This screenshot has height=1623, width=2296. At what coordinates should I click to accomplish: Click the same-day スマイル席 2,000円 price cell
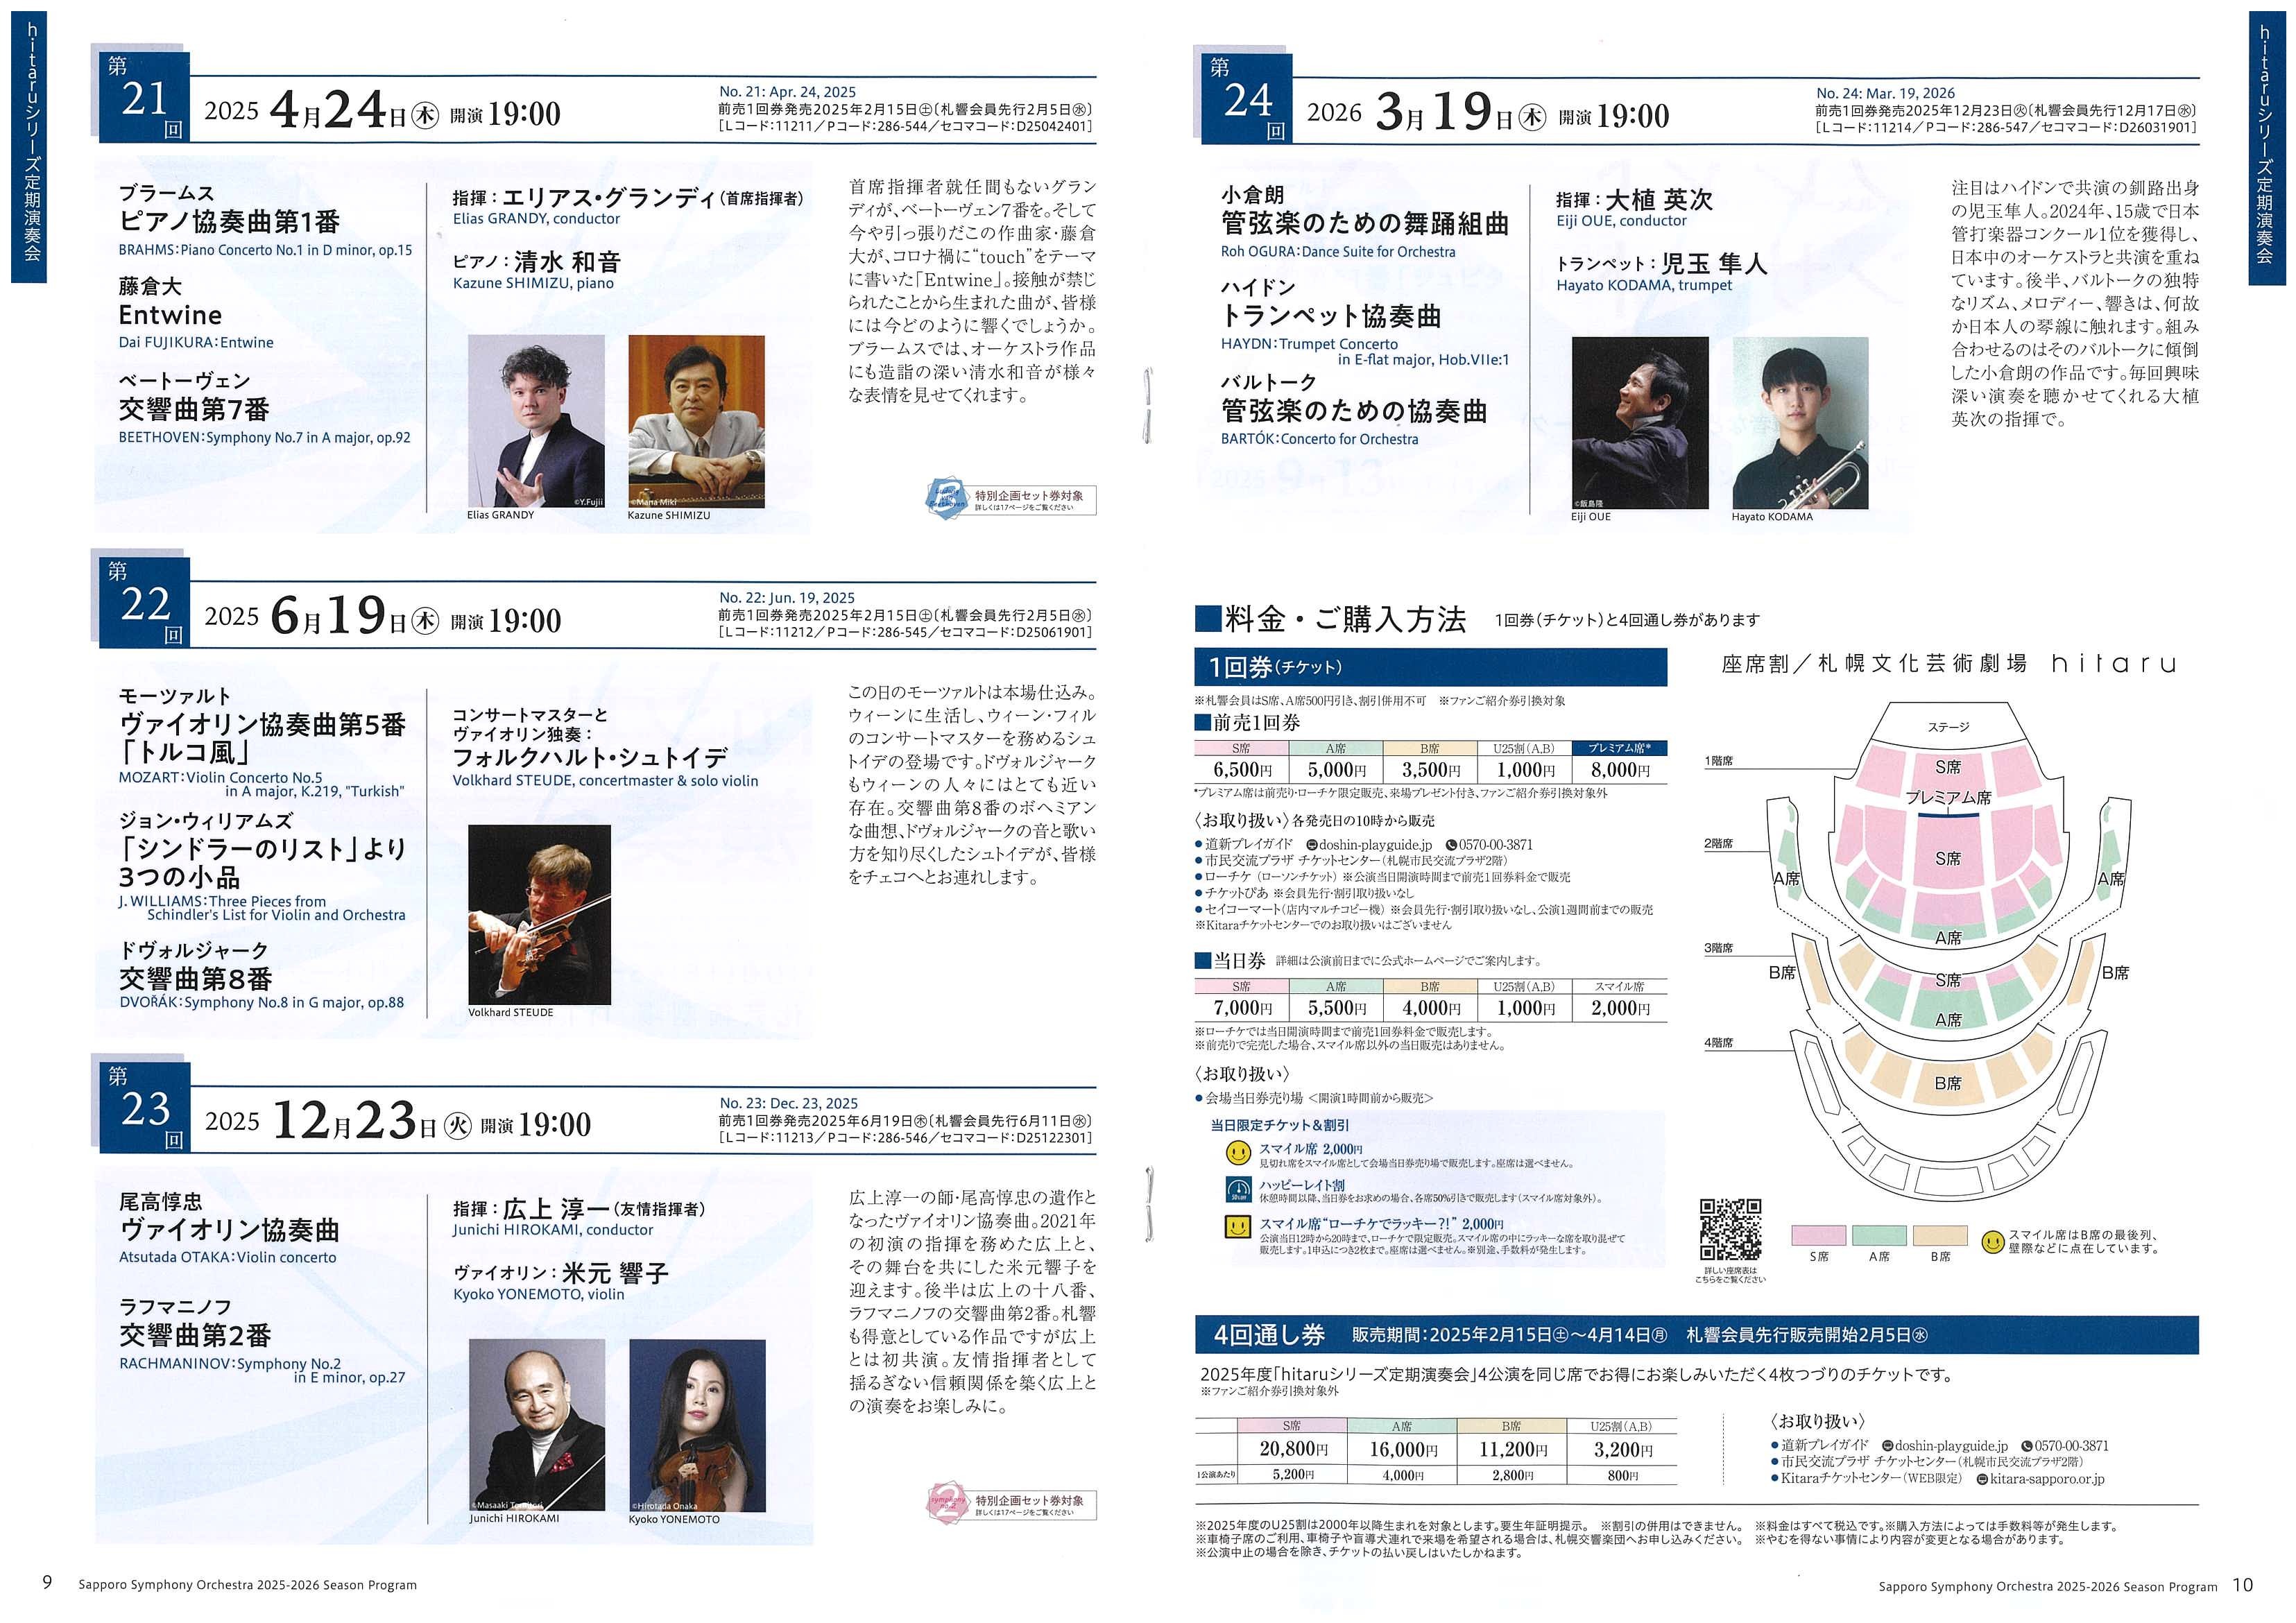tap(1620, 1008)
